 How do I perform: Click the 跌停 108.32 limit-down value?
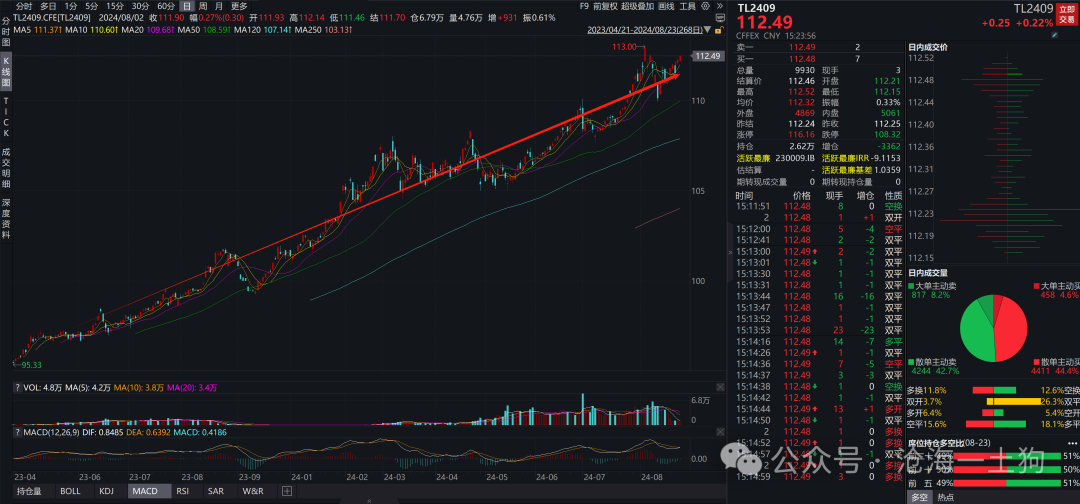coord(888,134)
